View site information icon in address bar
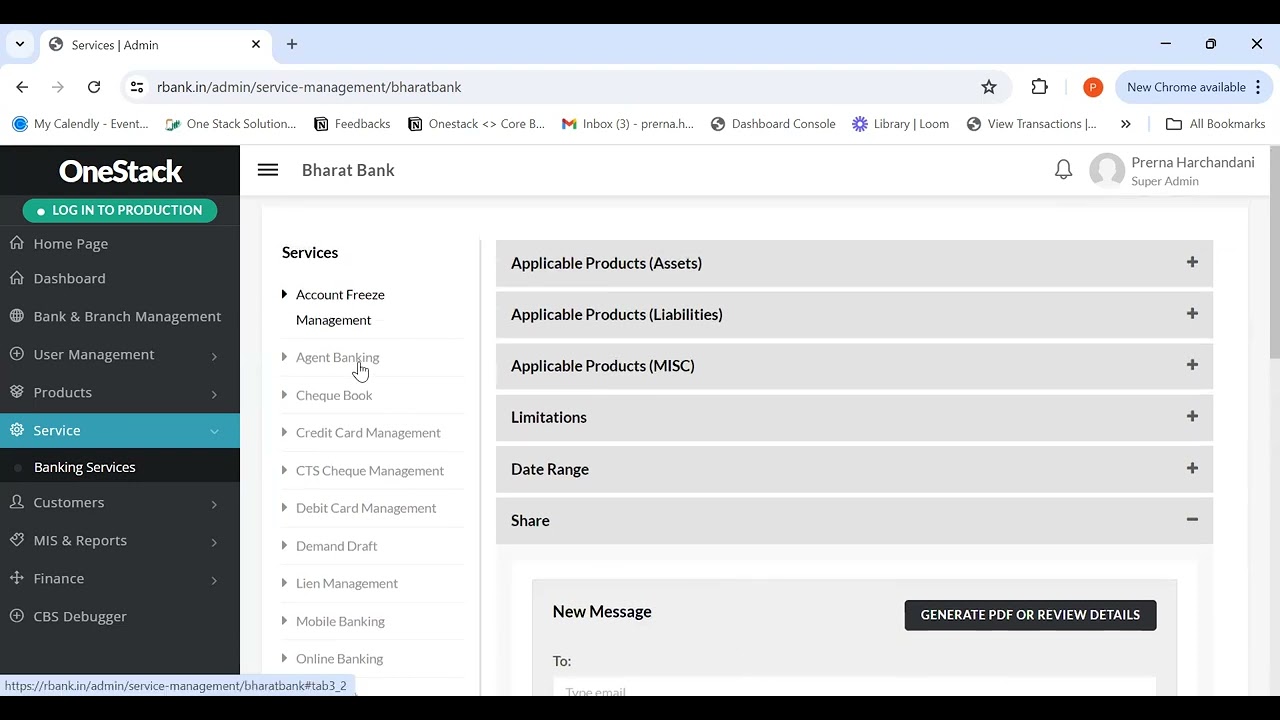Screen dimensions: 1280x720 (137, 87)
